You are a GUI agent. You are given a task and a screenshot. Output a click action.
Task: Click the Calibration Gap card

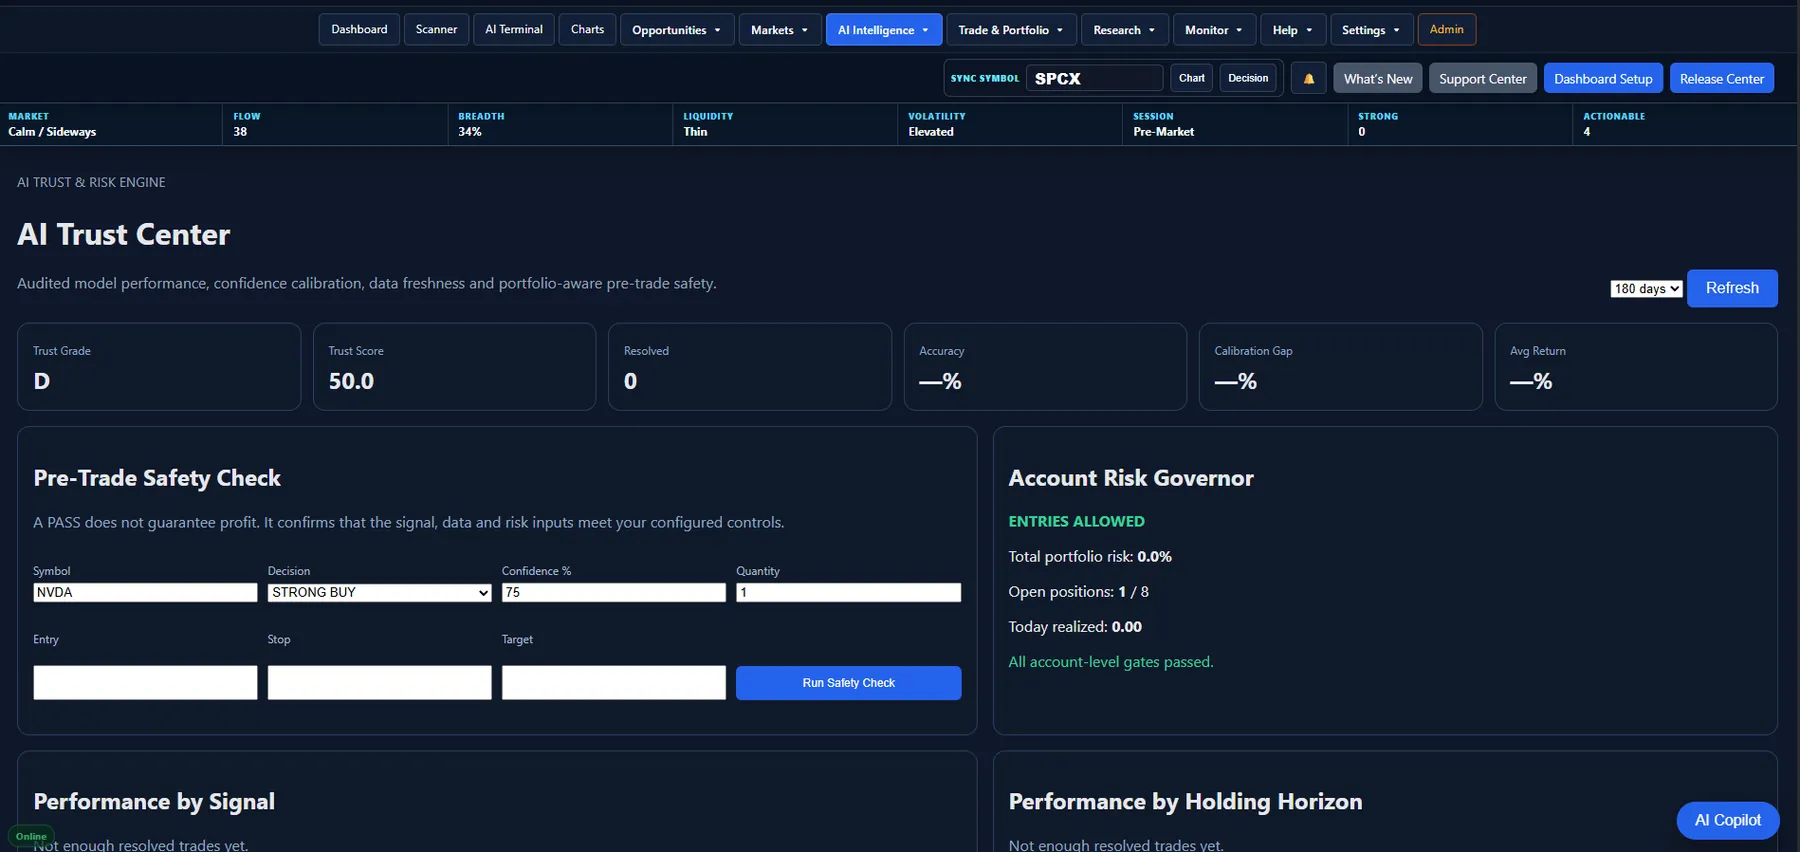[1340, 366]
